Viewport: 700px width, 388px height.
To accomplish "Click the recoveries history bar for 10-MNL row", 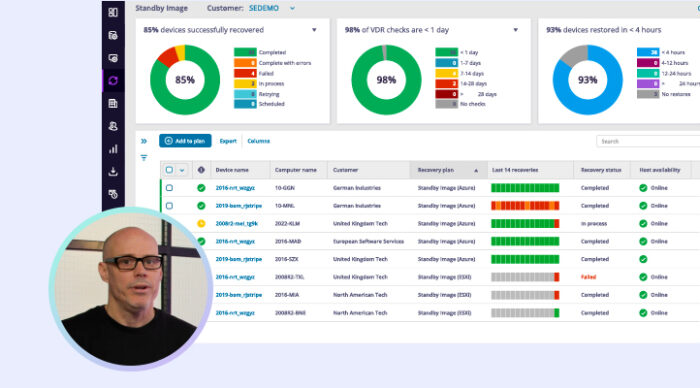I will click(x=525, y=206).
